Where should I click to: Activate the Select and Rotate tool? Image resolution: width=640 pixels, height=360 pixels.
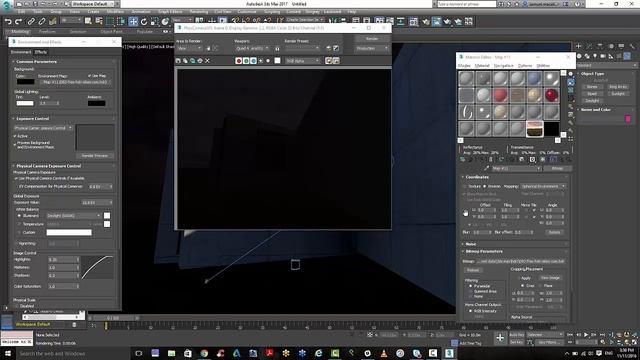click(144, 21)
